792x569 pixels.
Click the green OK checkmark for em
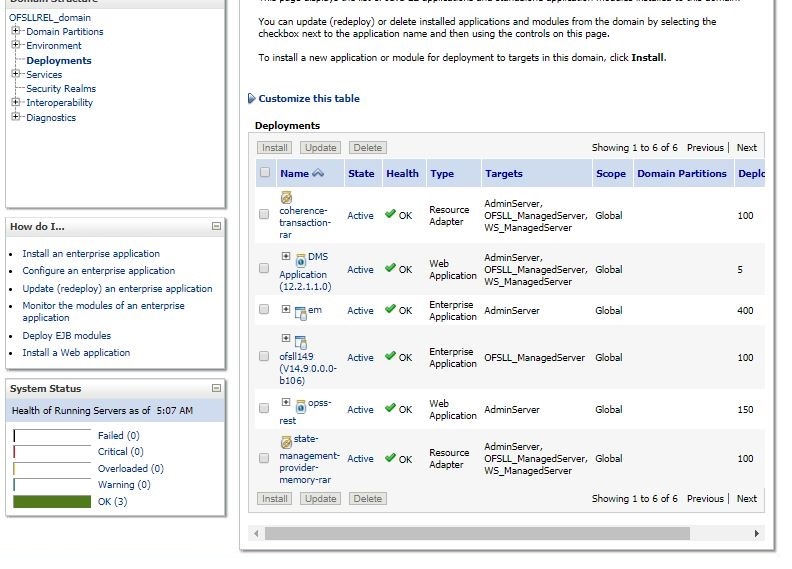(390, 309)
